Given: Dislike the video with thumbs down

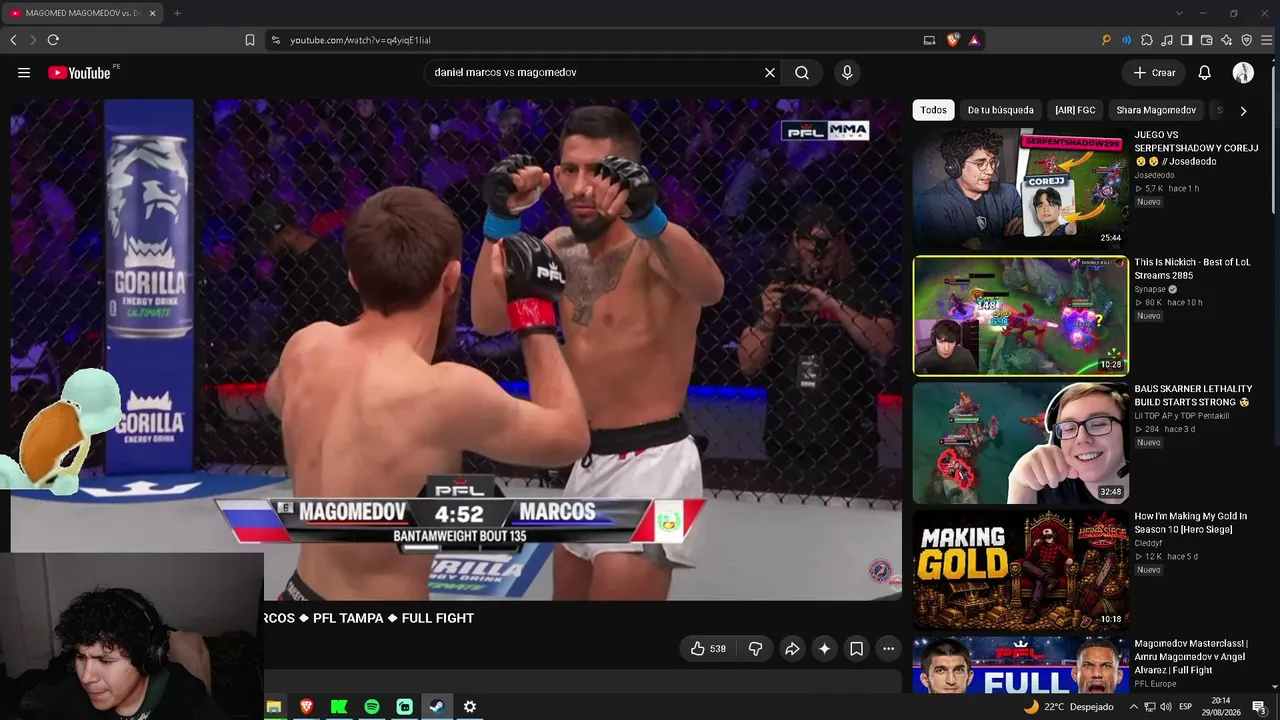Looking at the screenshot, I should (756, 649).
